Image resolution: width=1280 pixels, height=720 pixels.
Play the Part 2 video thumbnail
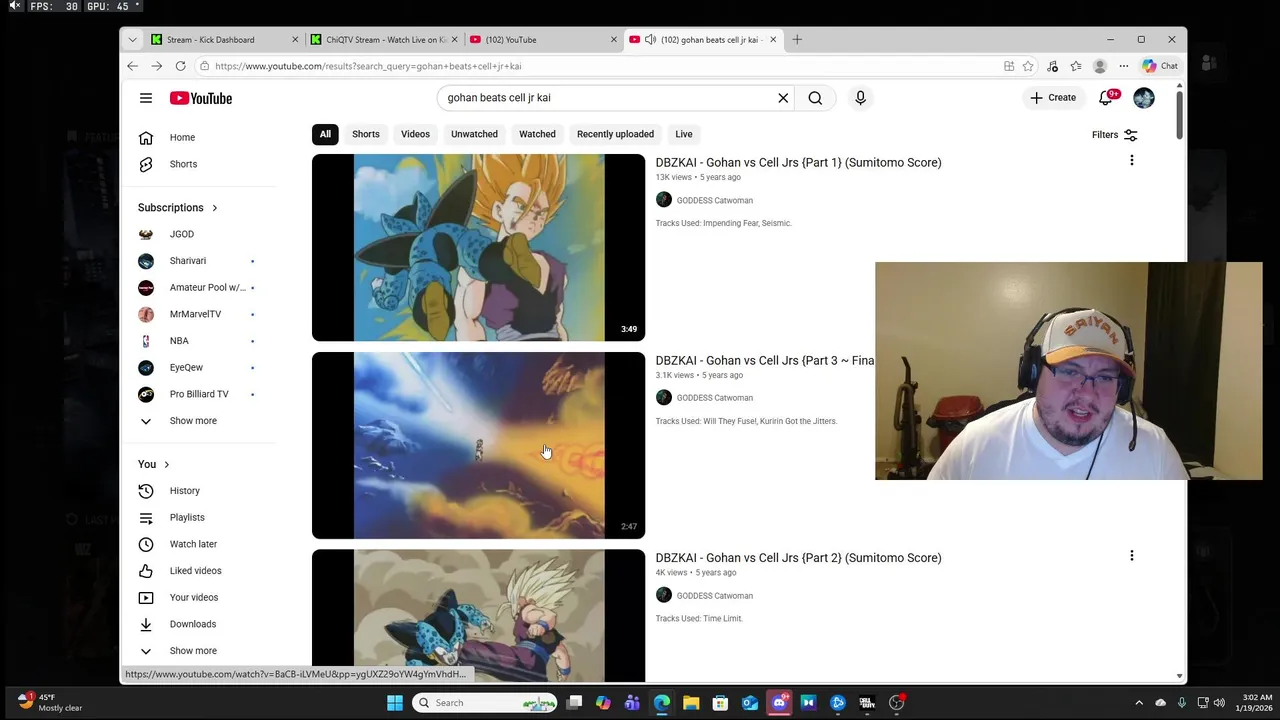pos(478,616)
